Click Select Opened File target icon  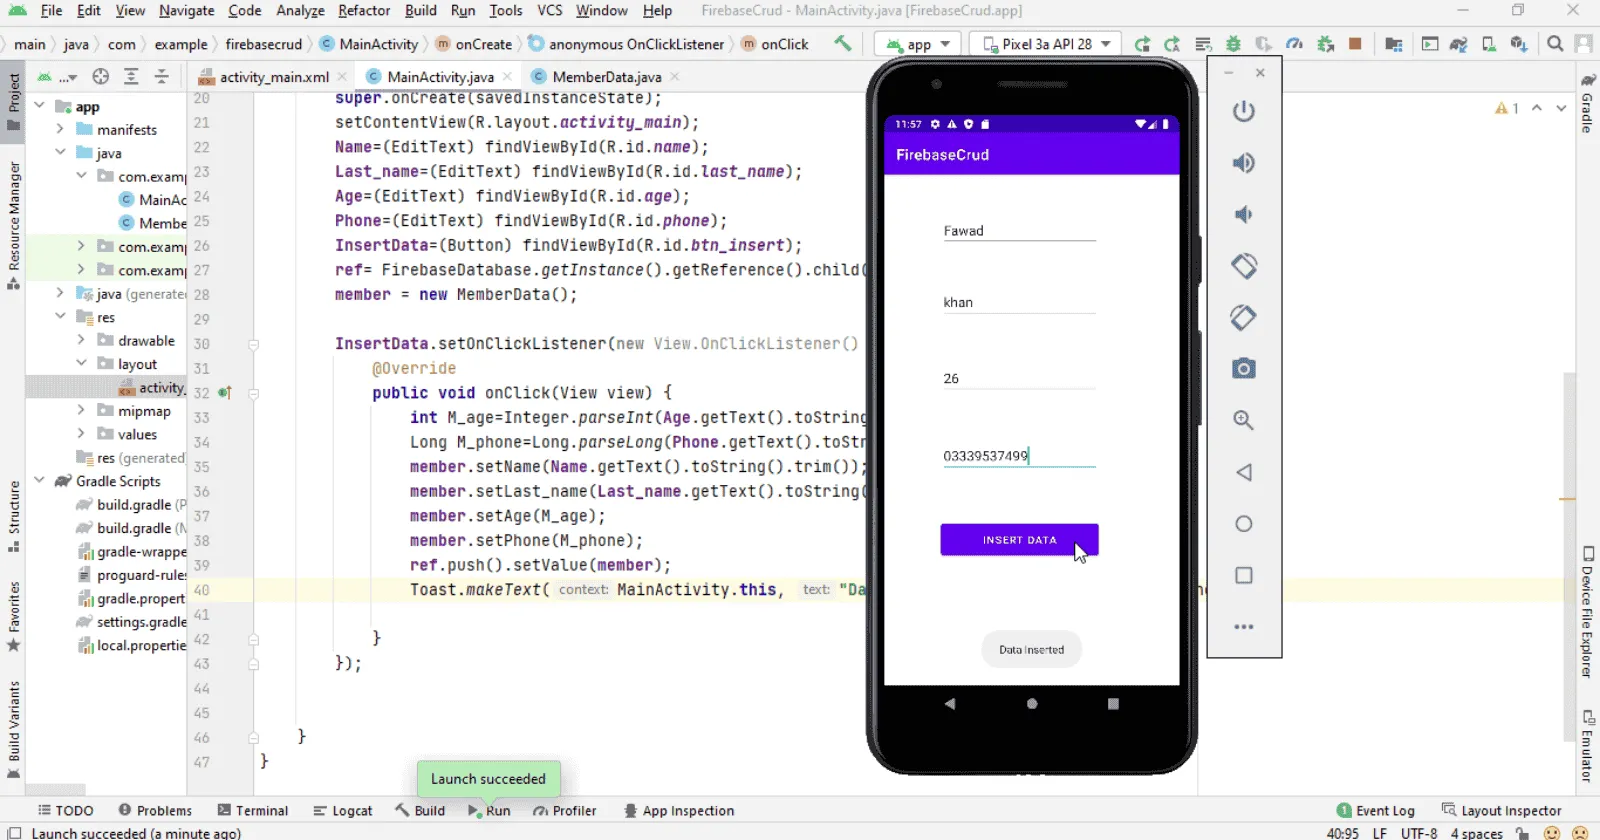coord(100,77)
